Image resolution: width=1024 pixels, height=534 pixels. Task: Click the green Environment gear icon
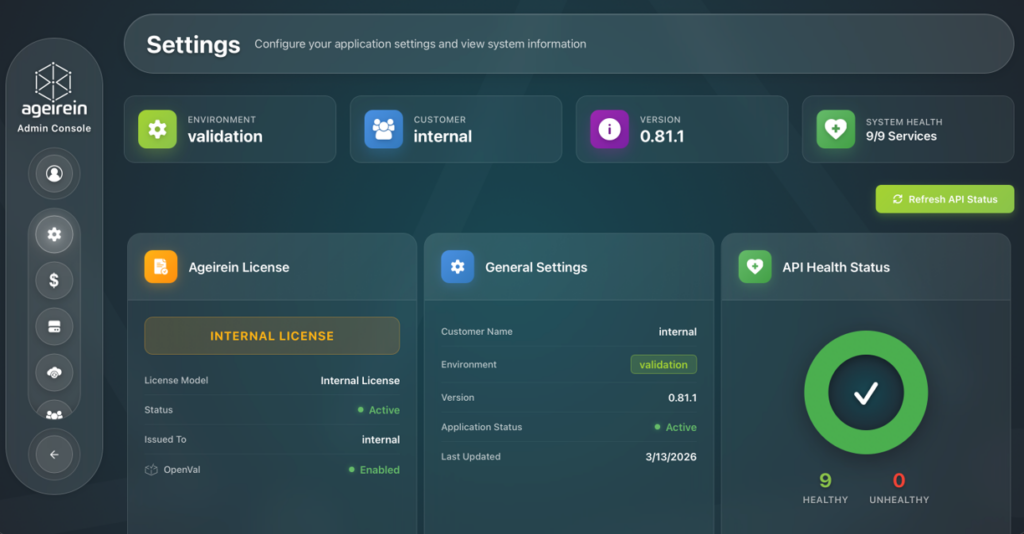(x=157, y=129)
